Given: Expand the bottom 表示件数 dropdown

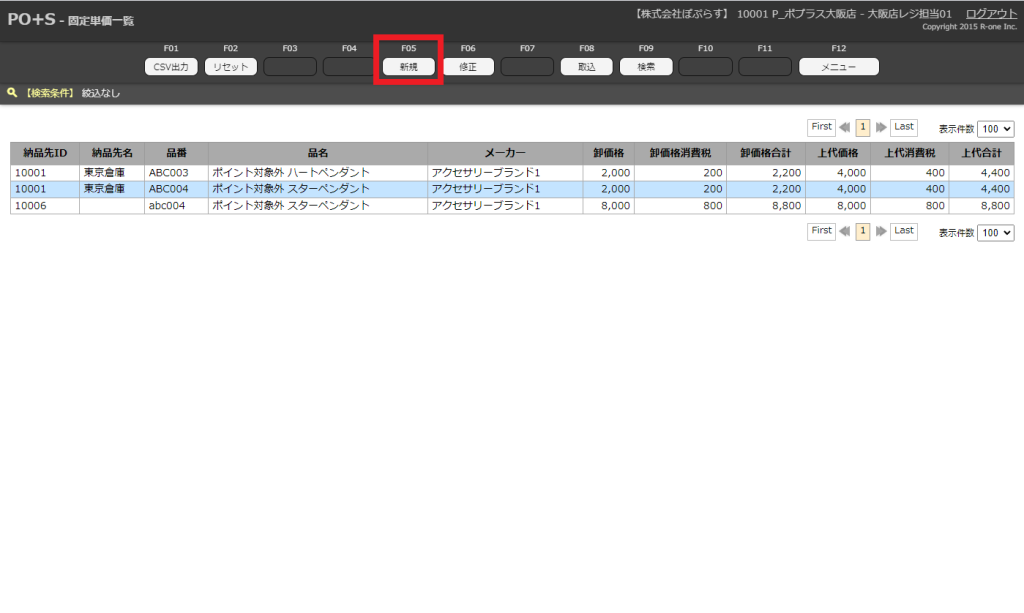Looking at the screenshot, I should 996,233.
